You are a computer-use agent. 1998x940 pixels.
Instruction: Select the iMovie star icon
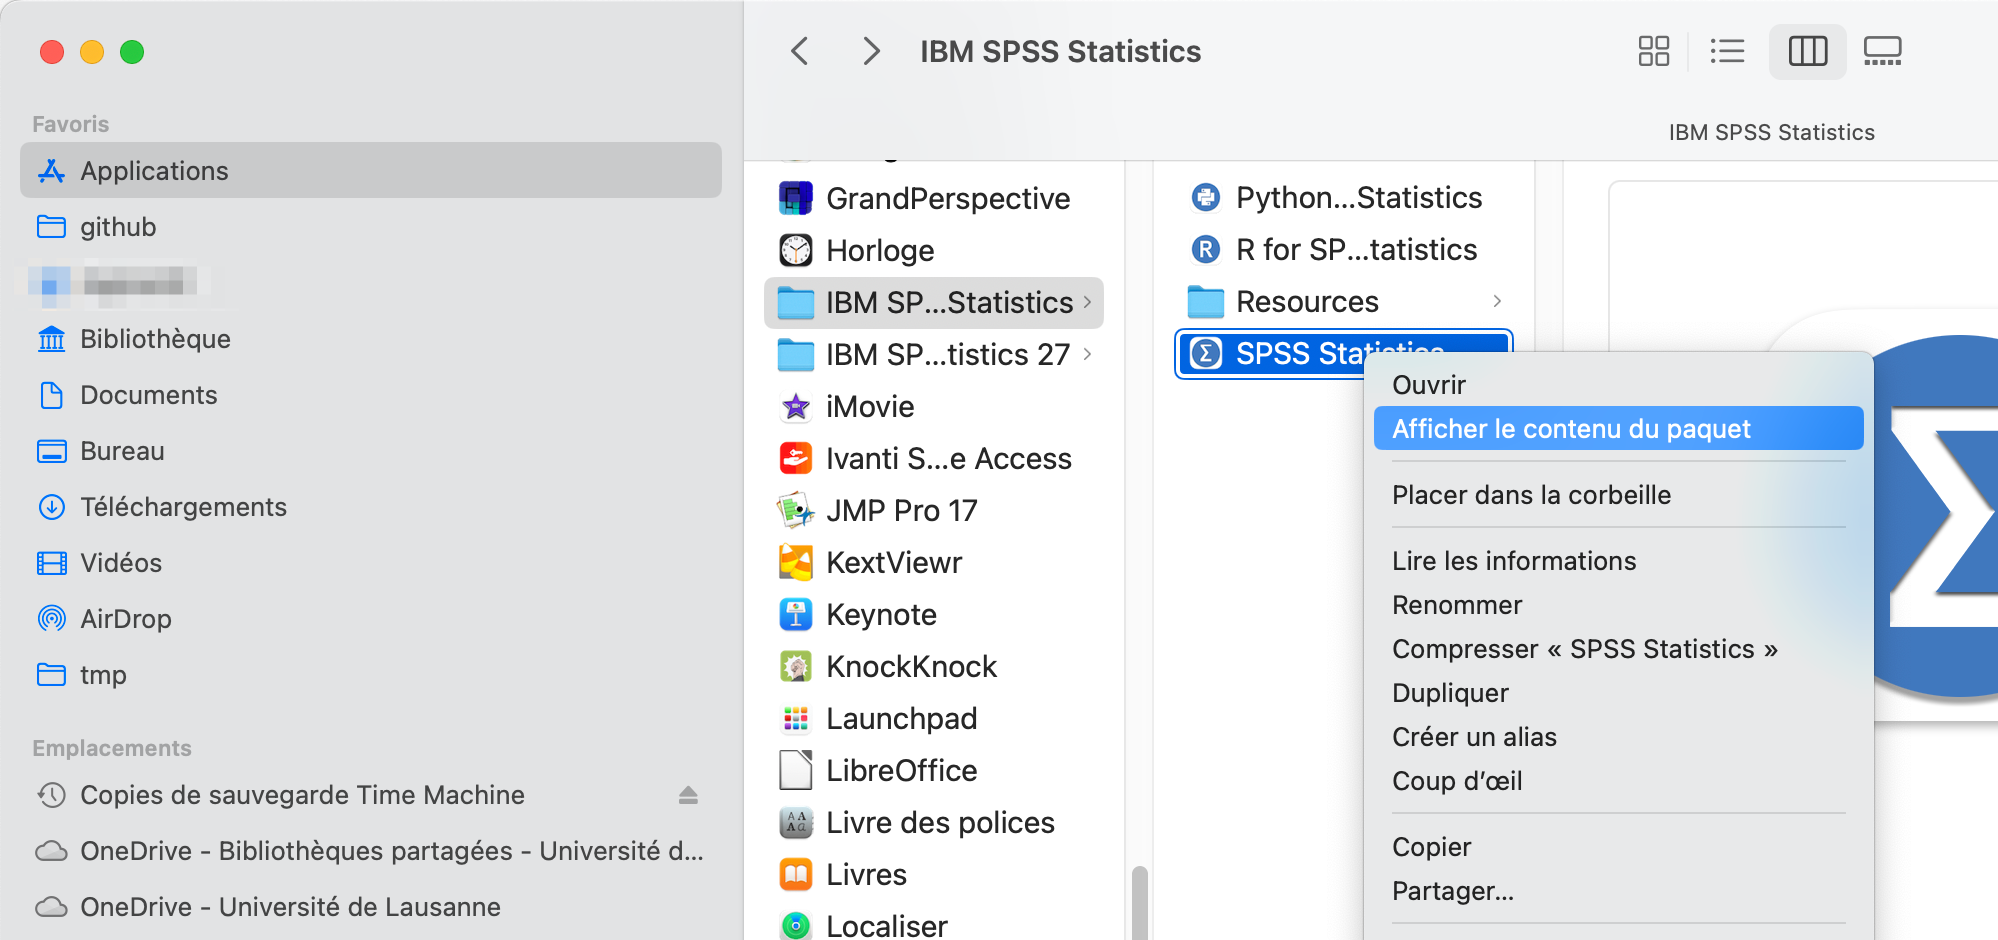click(x=796, y=407)
